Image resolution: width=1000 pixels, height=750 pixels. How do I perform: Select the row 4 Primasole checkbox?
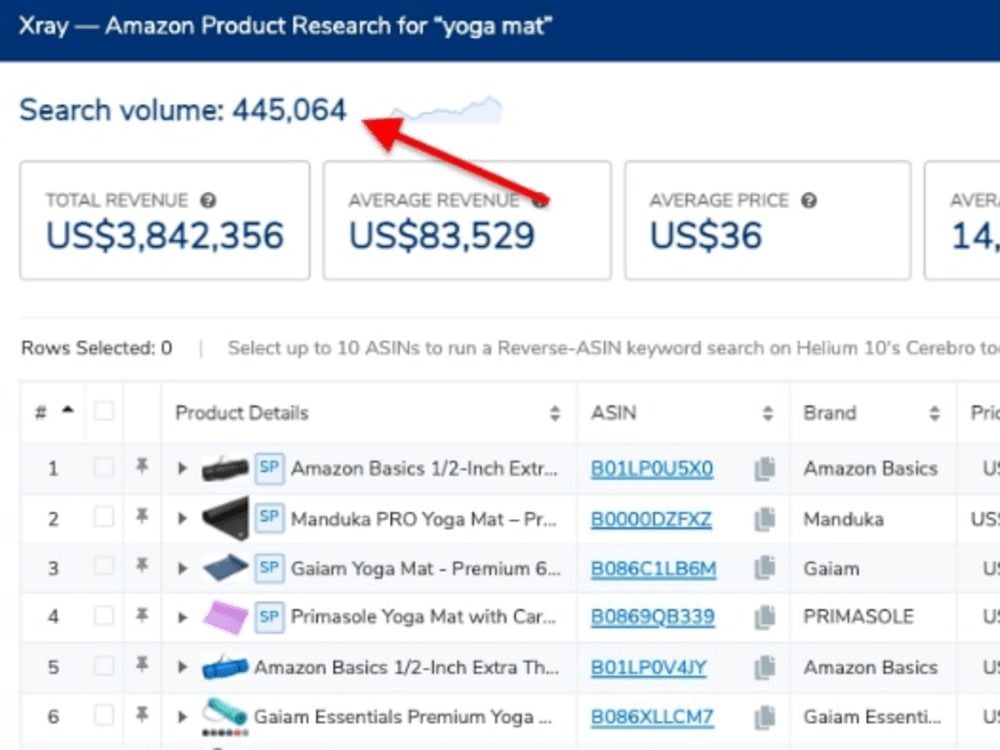(x=103, y=615)
